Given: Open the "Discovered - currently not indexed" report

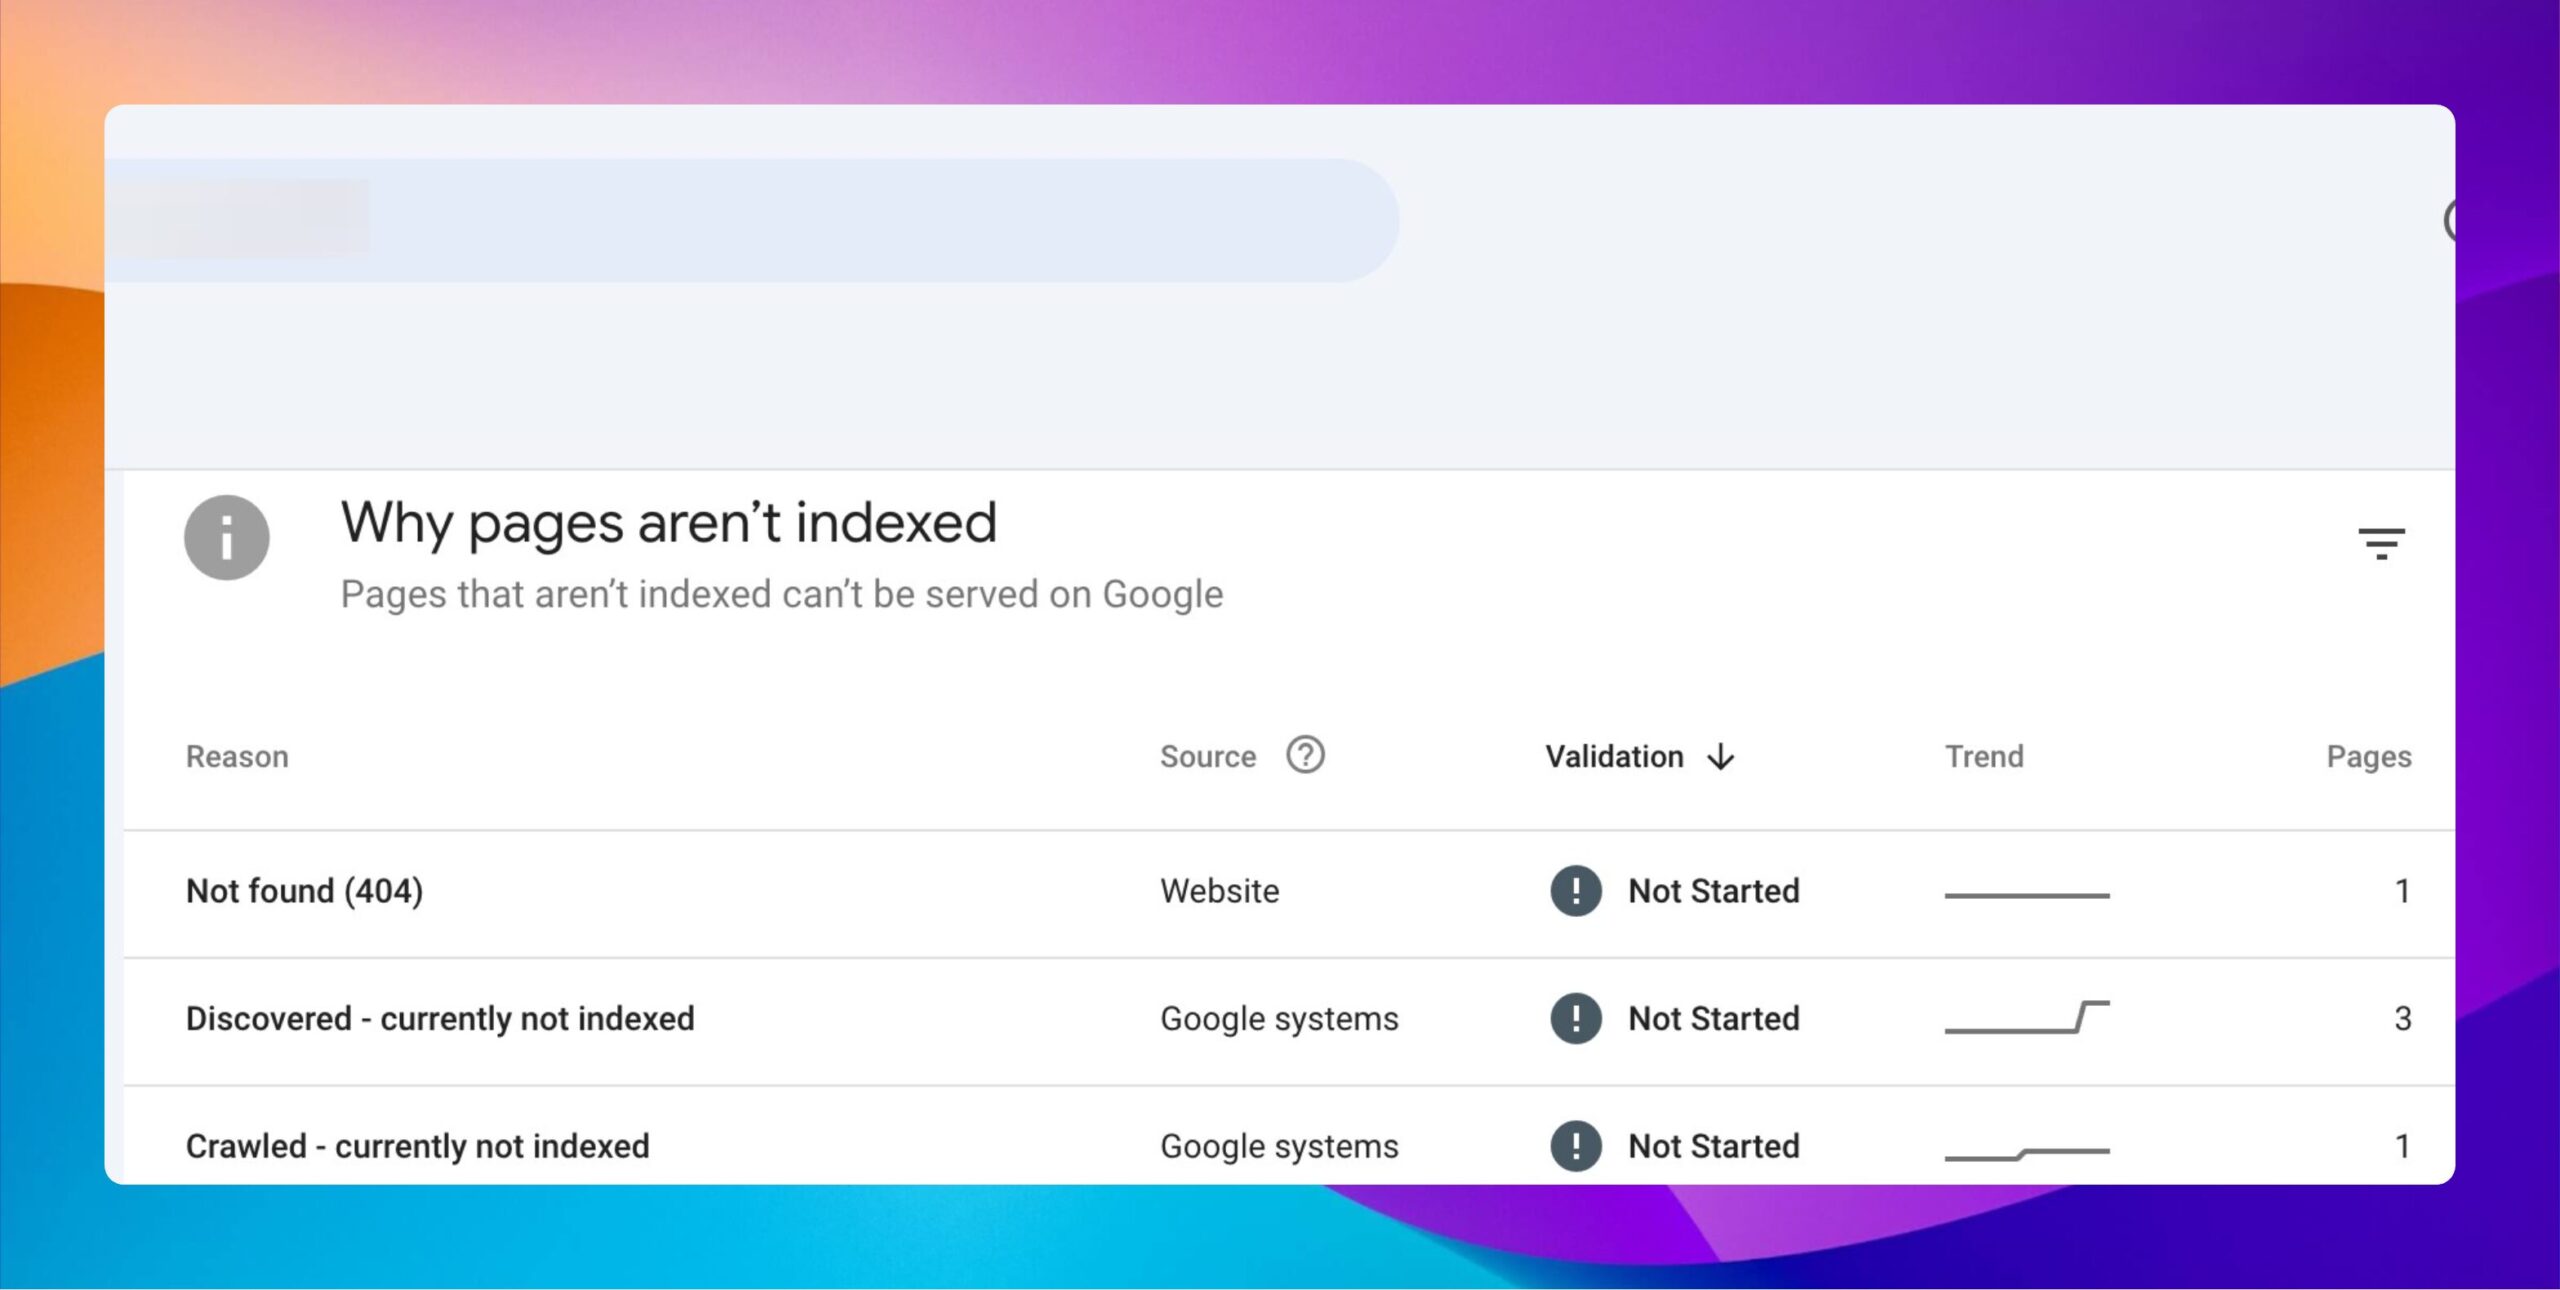Looking at the screenshot, I should click(440, 1018).
